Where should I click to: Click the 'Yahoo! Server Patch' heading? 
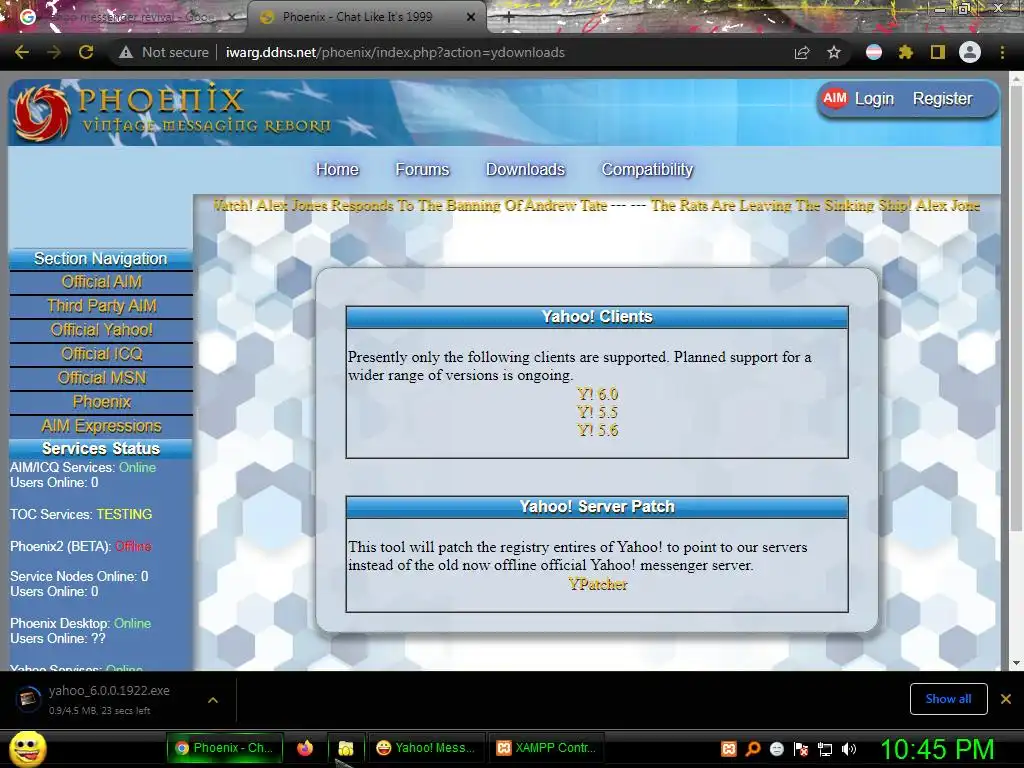tap(597, 507)
